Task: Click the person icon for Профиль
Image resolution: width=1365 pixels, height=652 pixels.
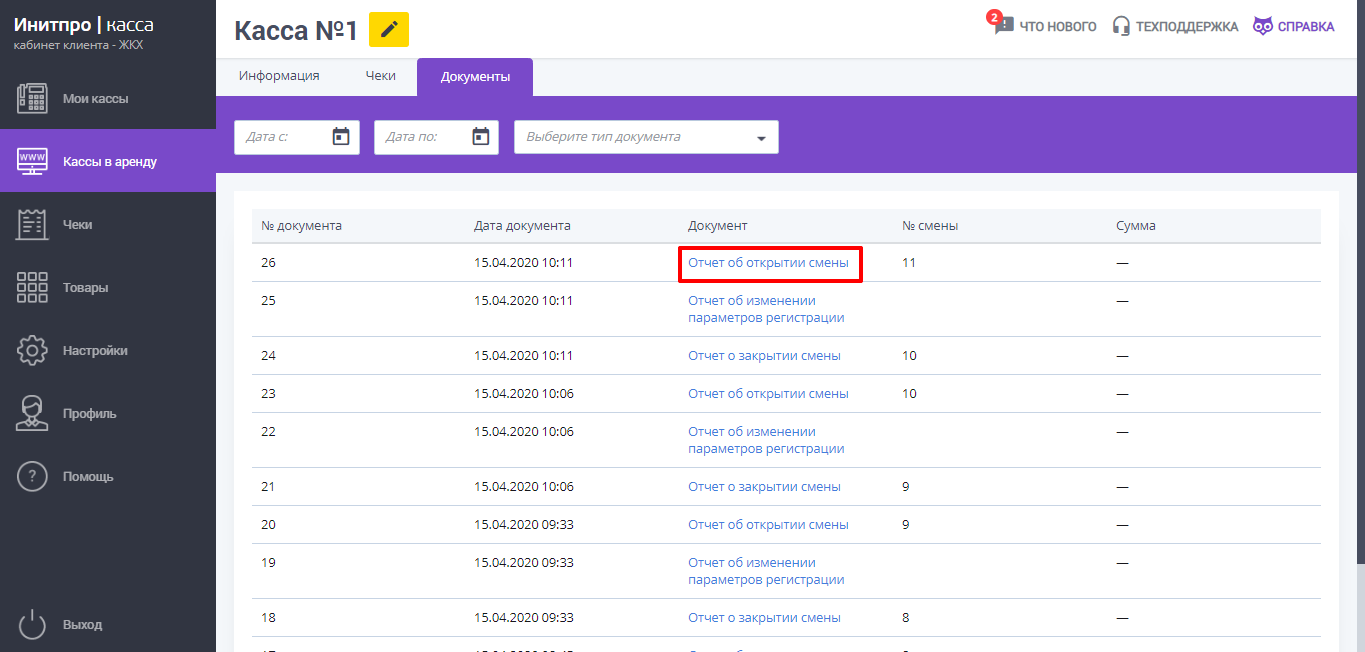Action: (33, 413)
